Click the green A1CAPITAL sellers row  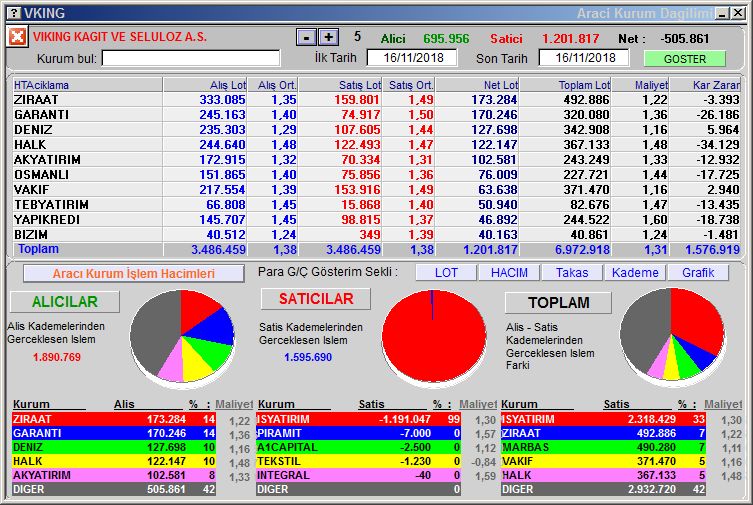click(x=359, y=447)
